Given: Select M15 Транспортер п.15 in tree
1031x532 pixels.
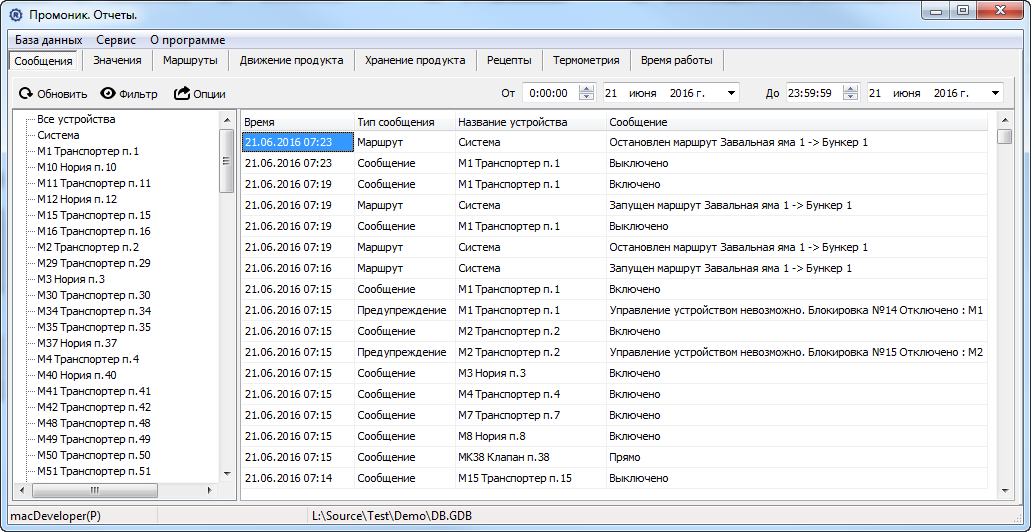Looking at the screenshot, I should point(94,215).
